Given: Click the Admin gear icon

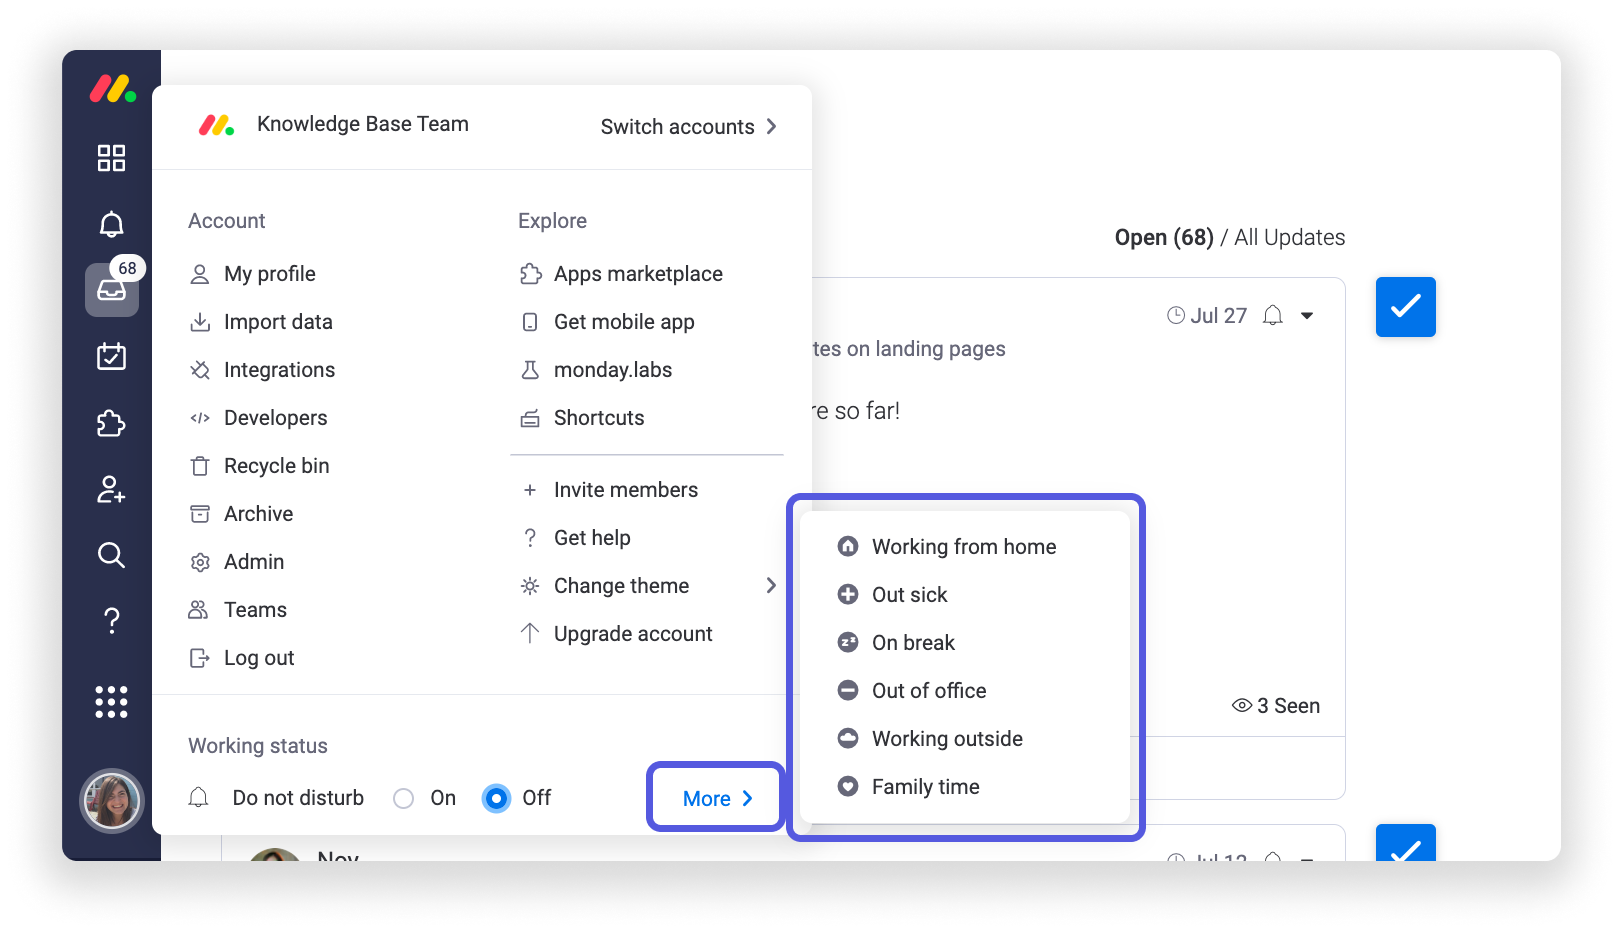Looking at the screenshot, I should click(x=200, y=563).
